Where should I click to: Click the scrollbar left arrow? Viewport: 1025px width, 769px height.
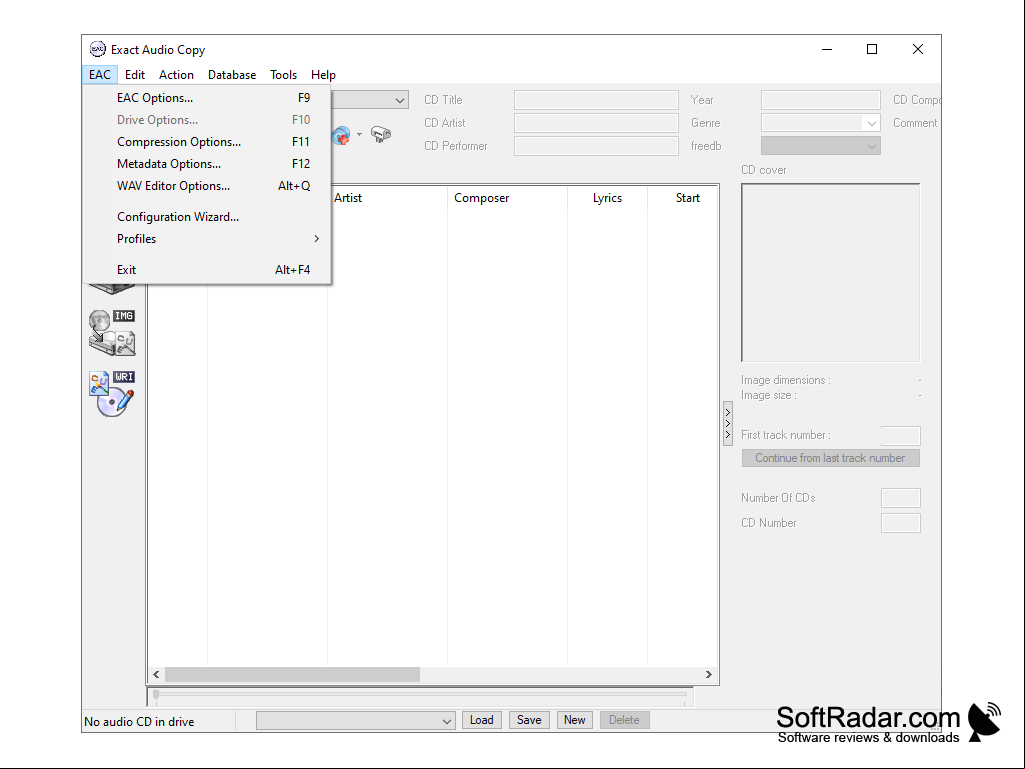(x=156, y=674)
